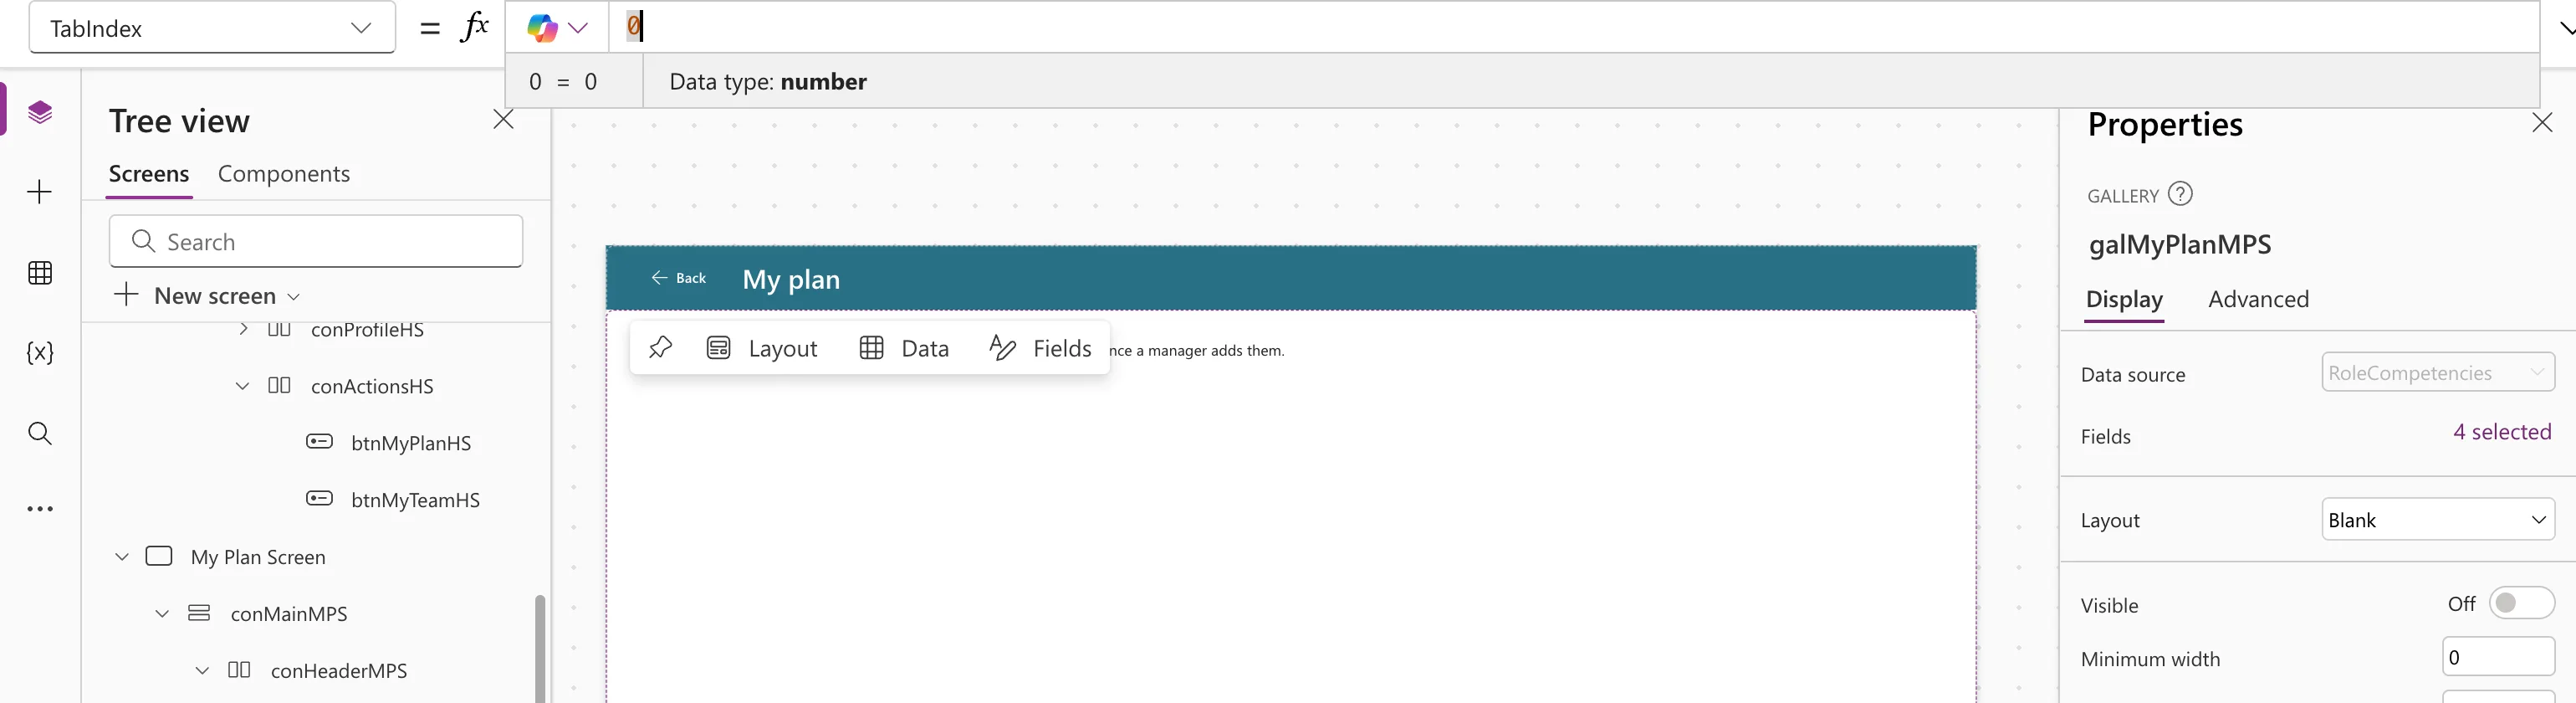Click the Copilot icon in formula bar
The width and height of the screenshot is (2576, 703).
(542, 28)
